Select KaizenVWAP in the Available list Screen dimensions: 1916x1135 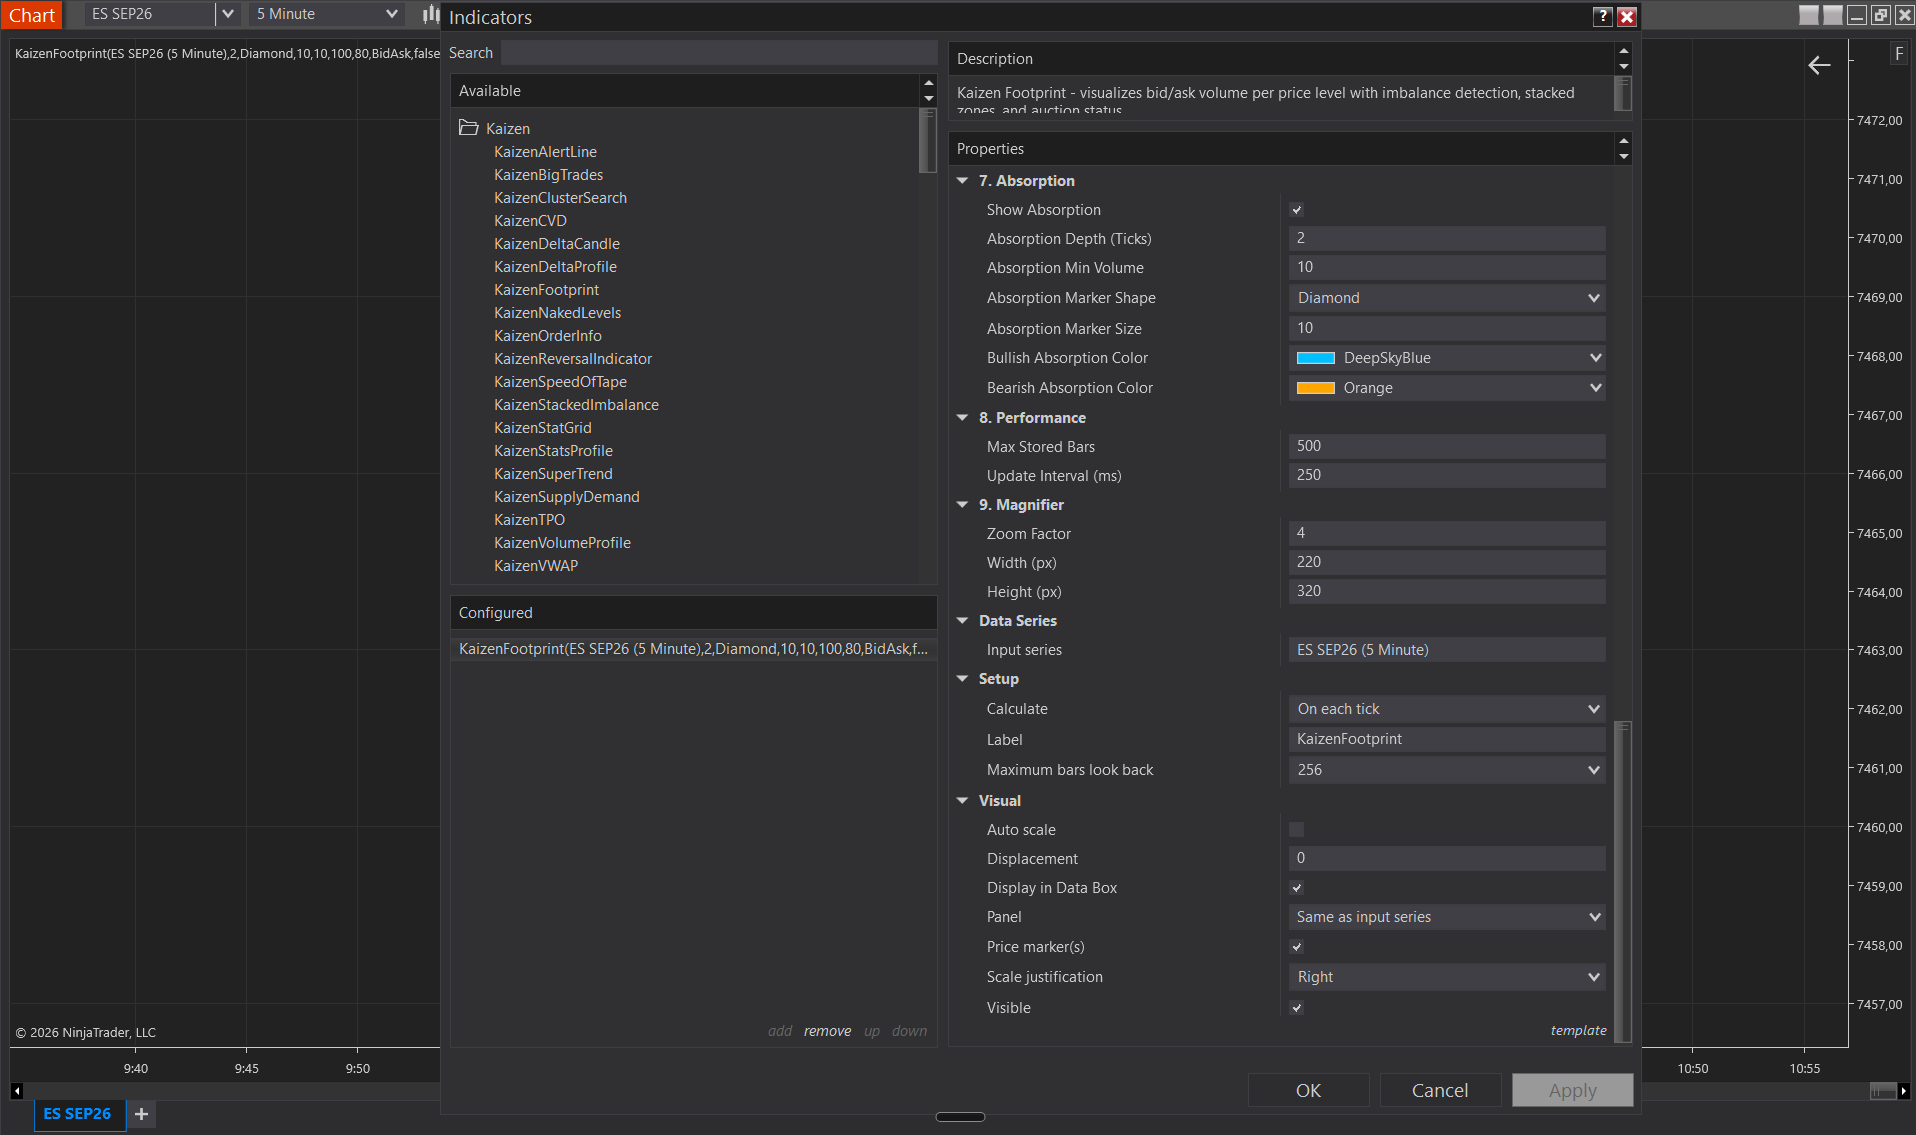coord(536,566)
